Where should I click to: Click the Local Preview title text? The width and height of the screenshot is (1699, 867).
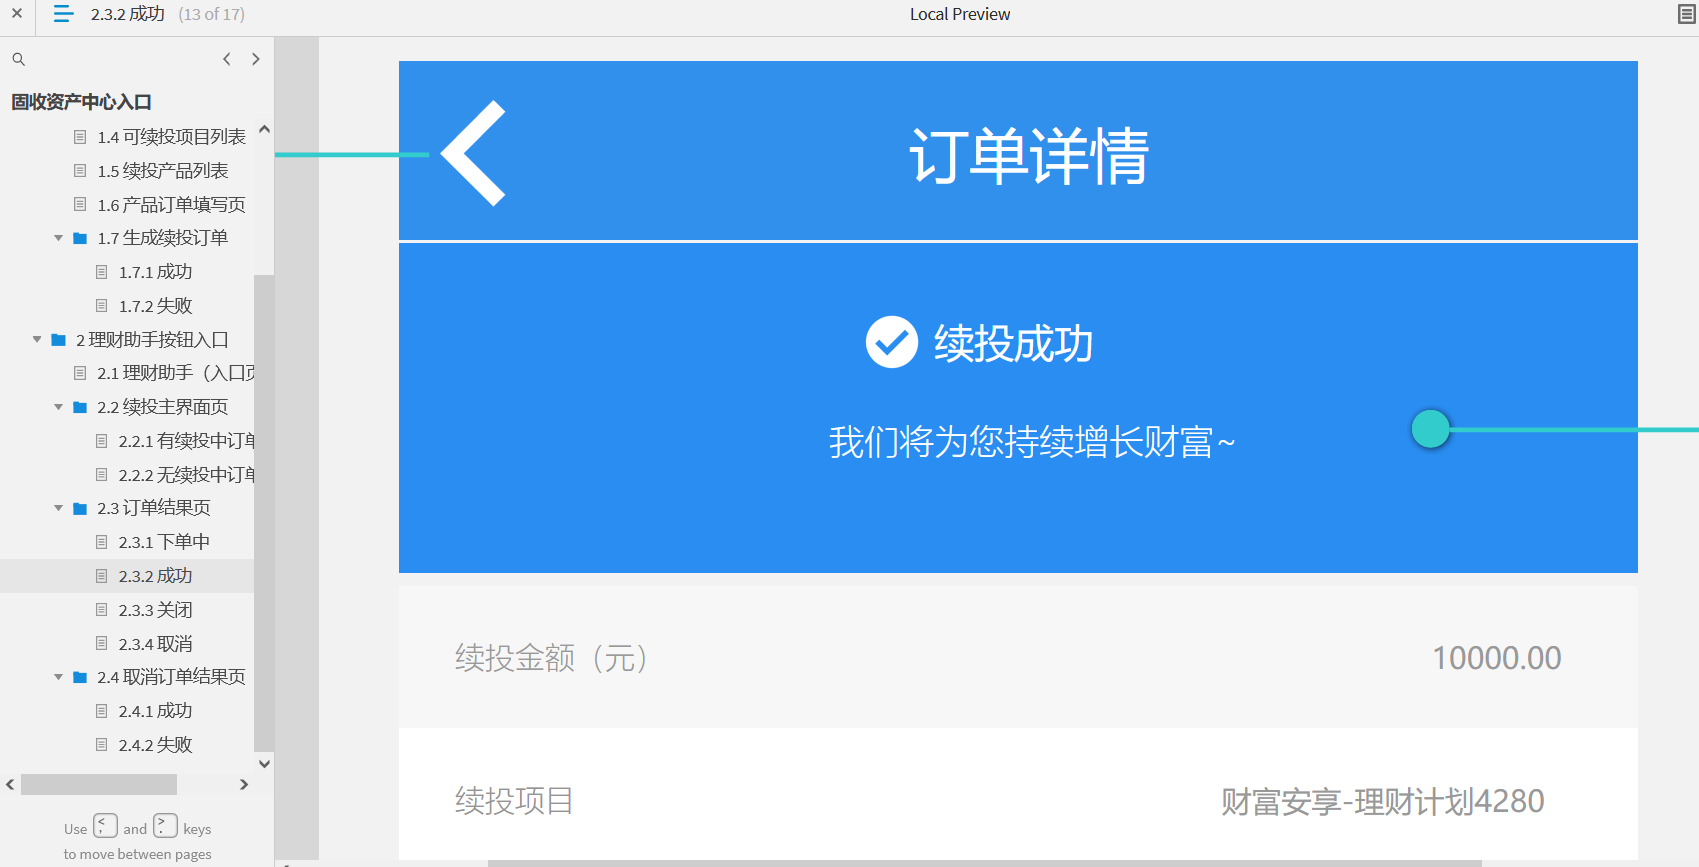(x=960, y=14)
